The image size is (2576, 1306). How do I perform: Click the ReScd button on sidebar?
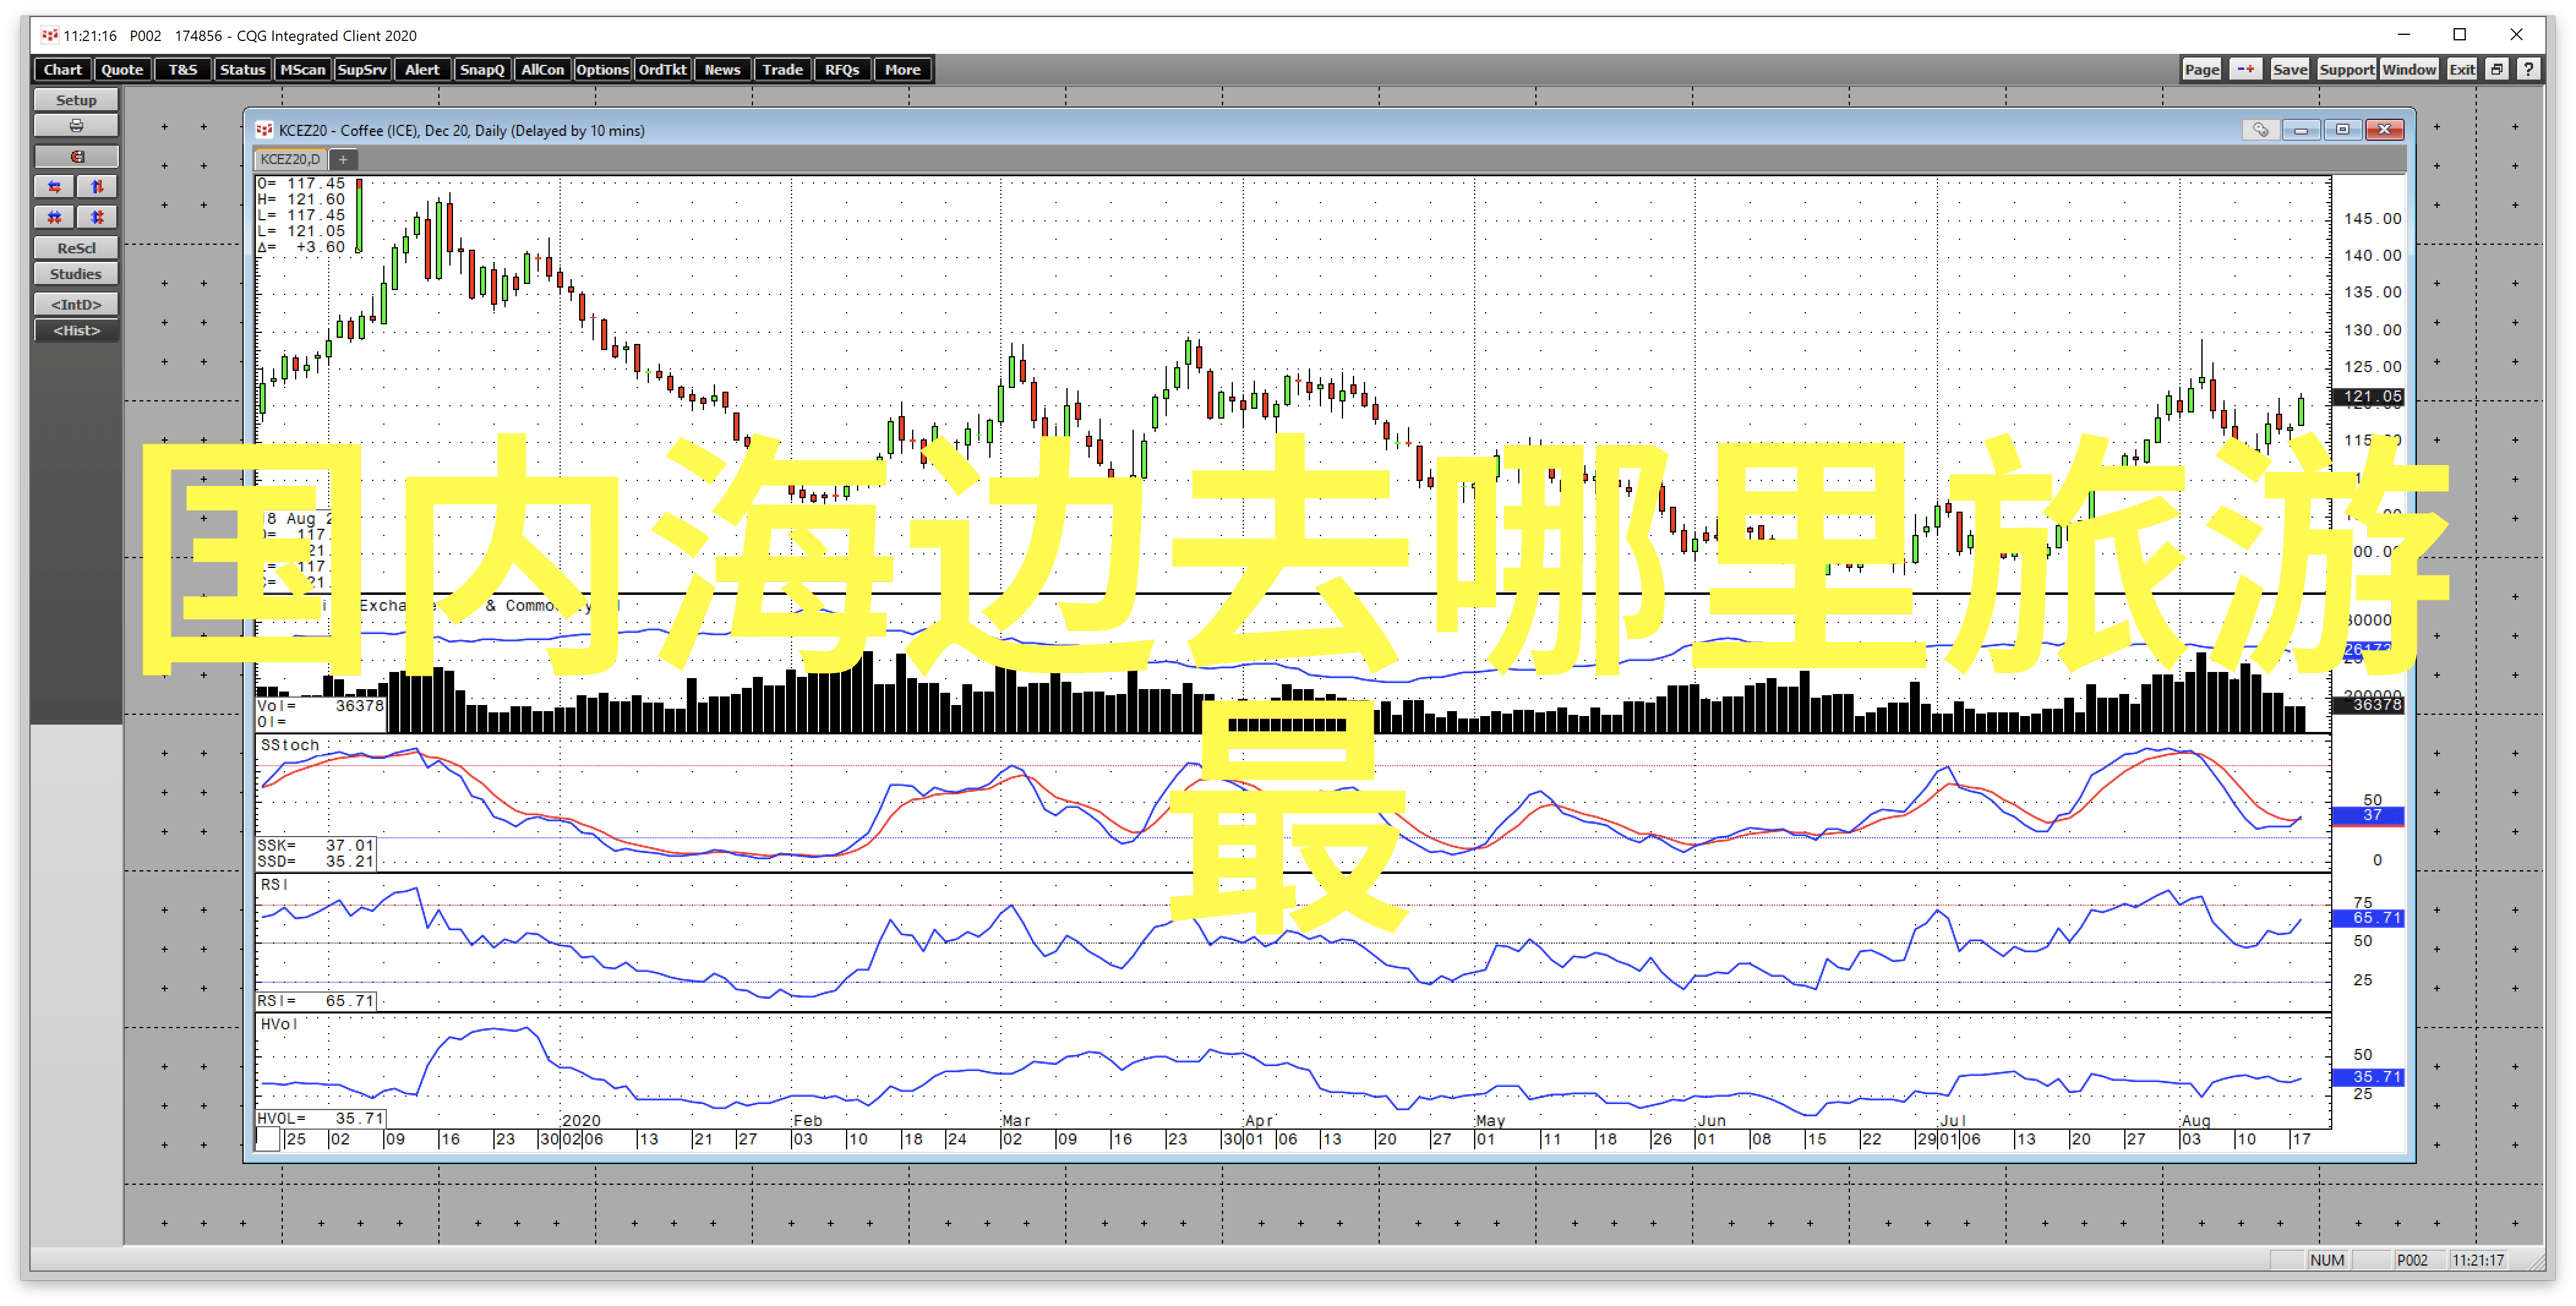(x=77, y=247)
